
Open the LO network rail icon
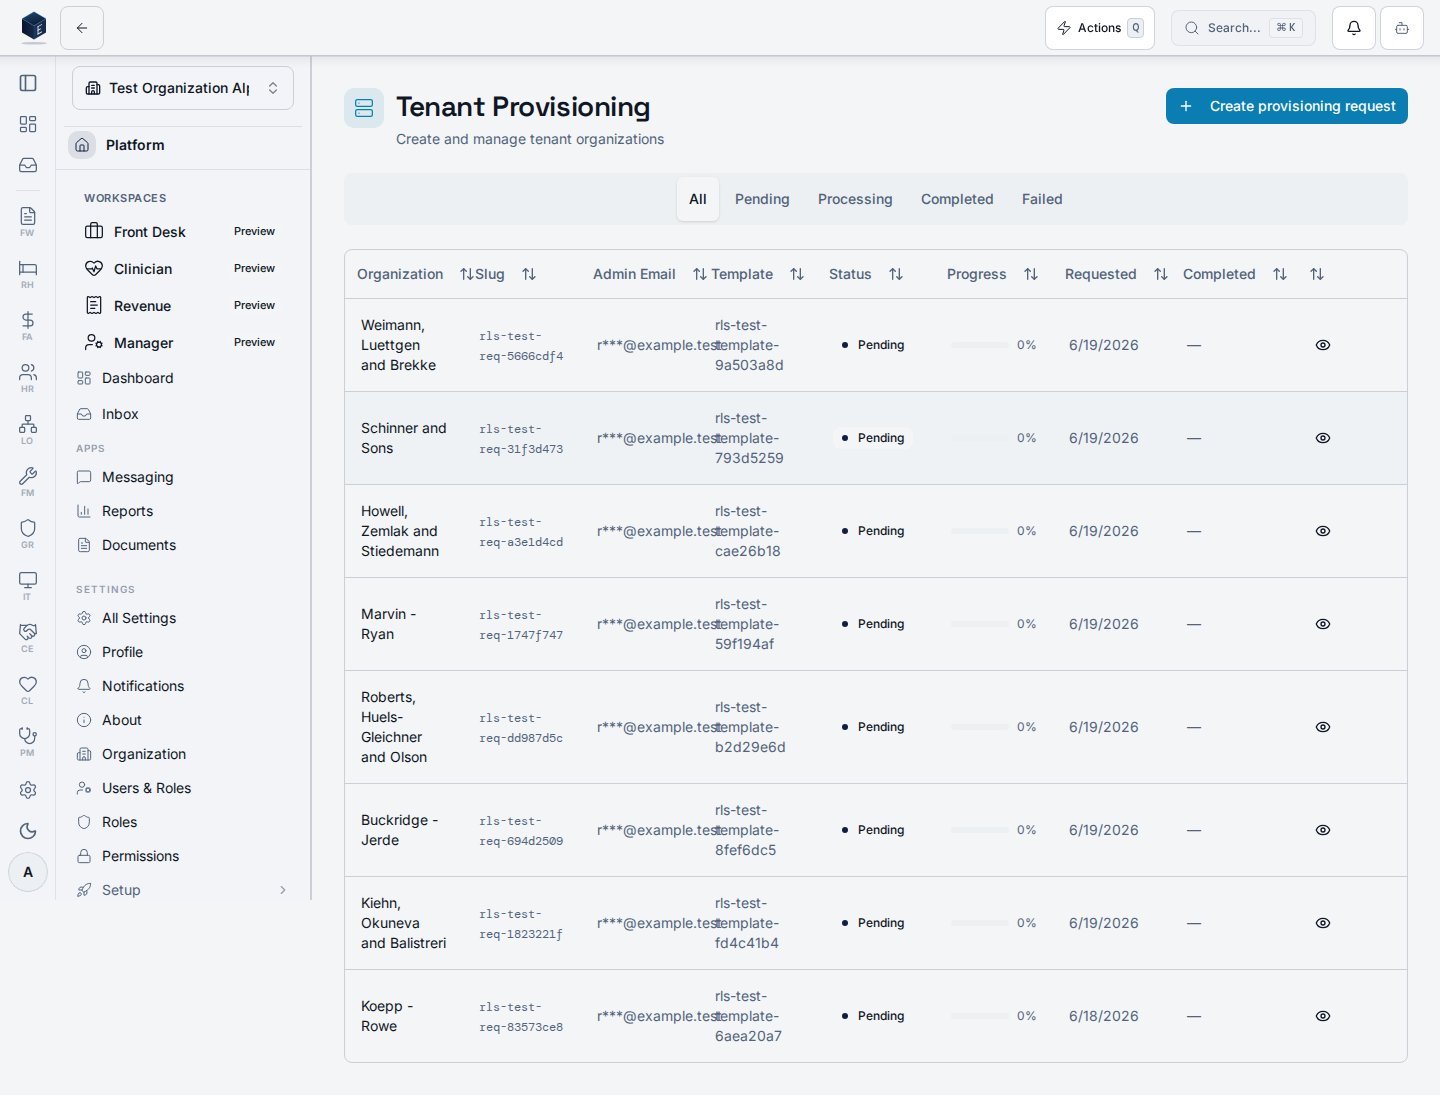[x=28, y=429]
